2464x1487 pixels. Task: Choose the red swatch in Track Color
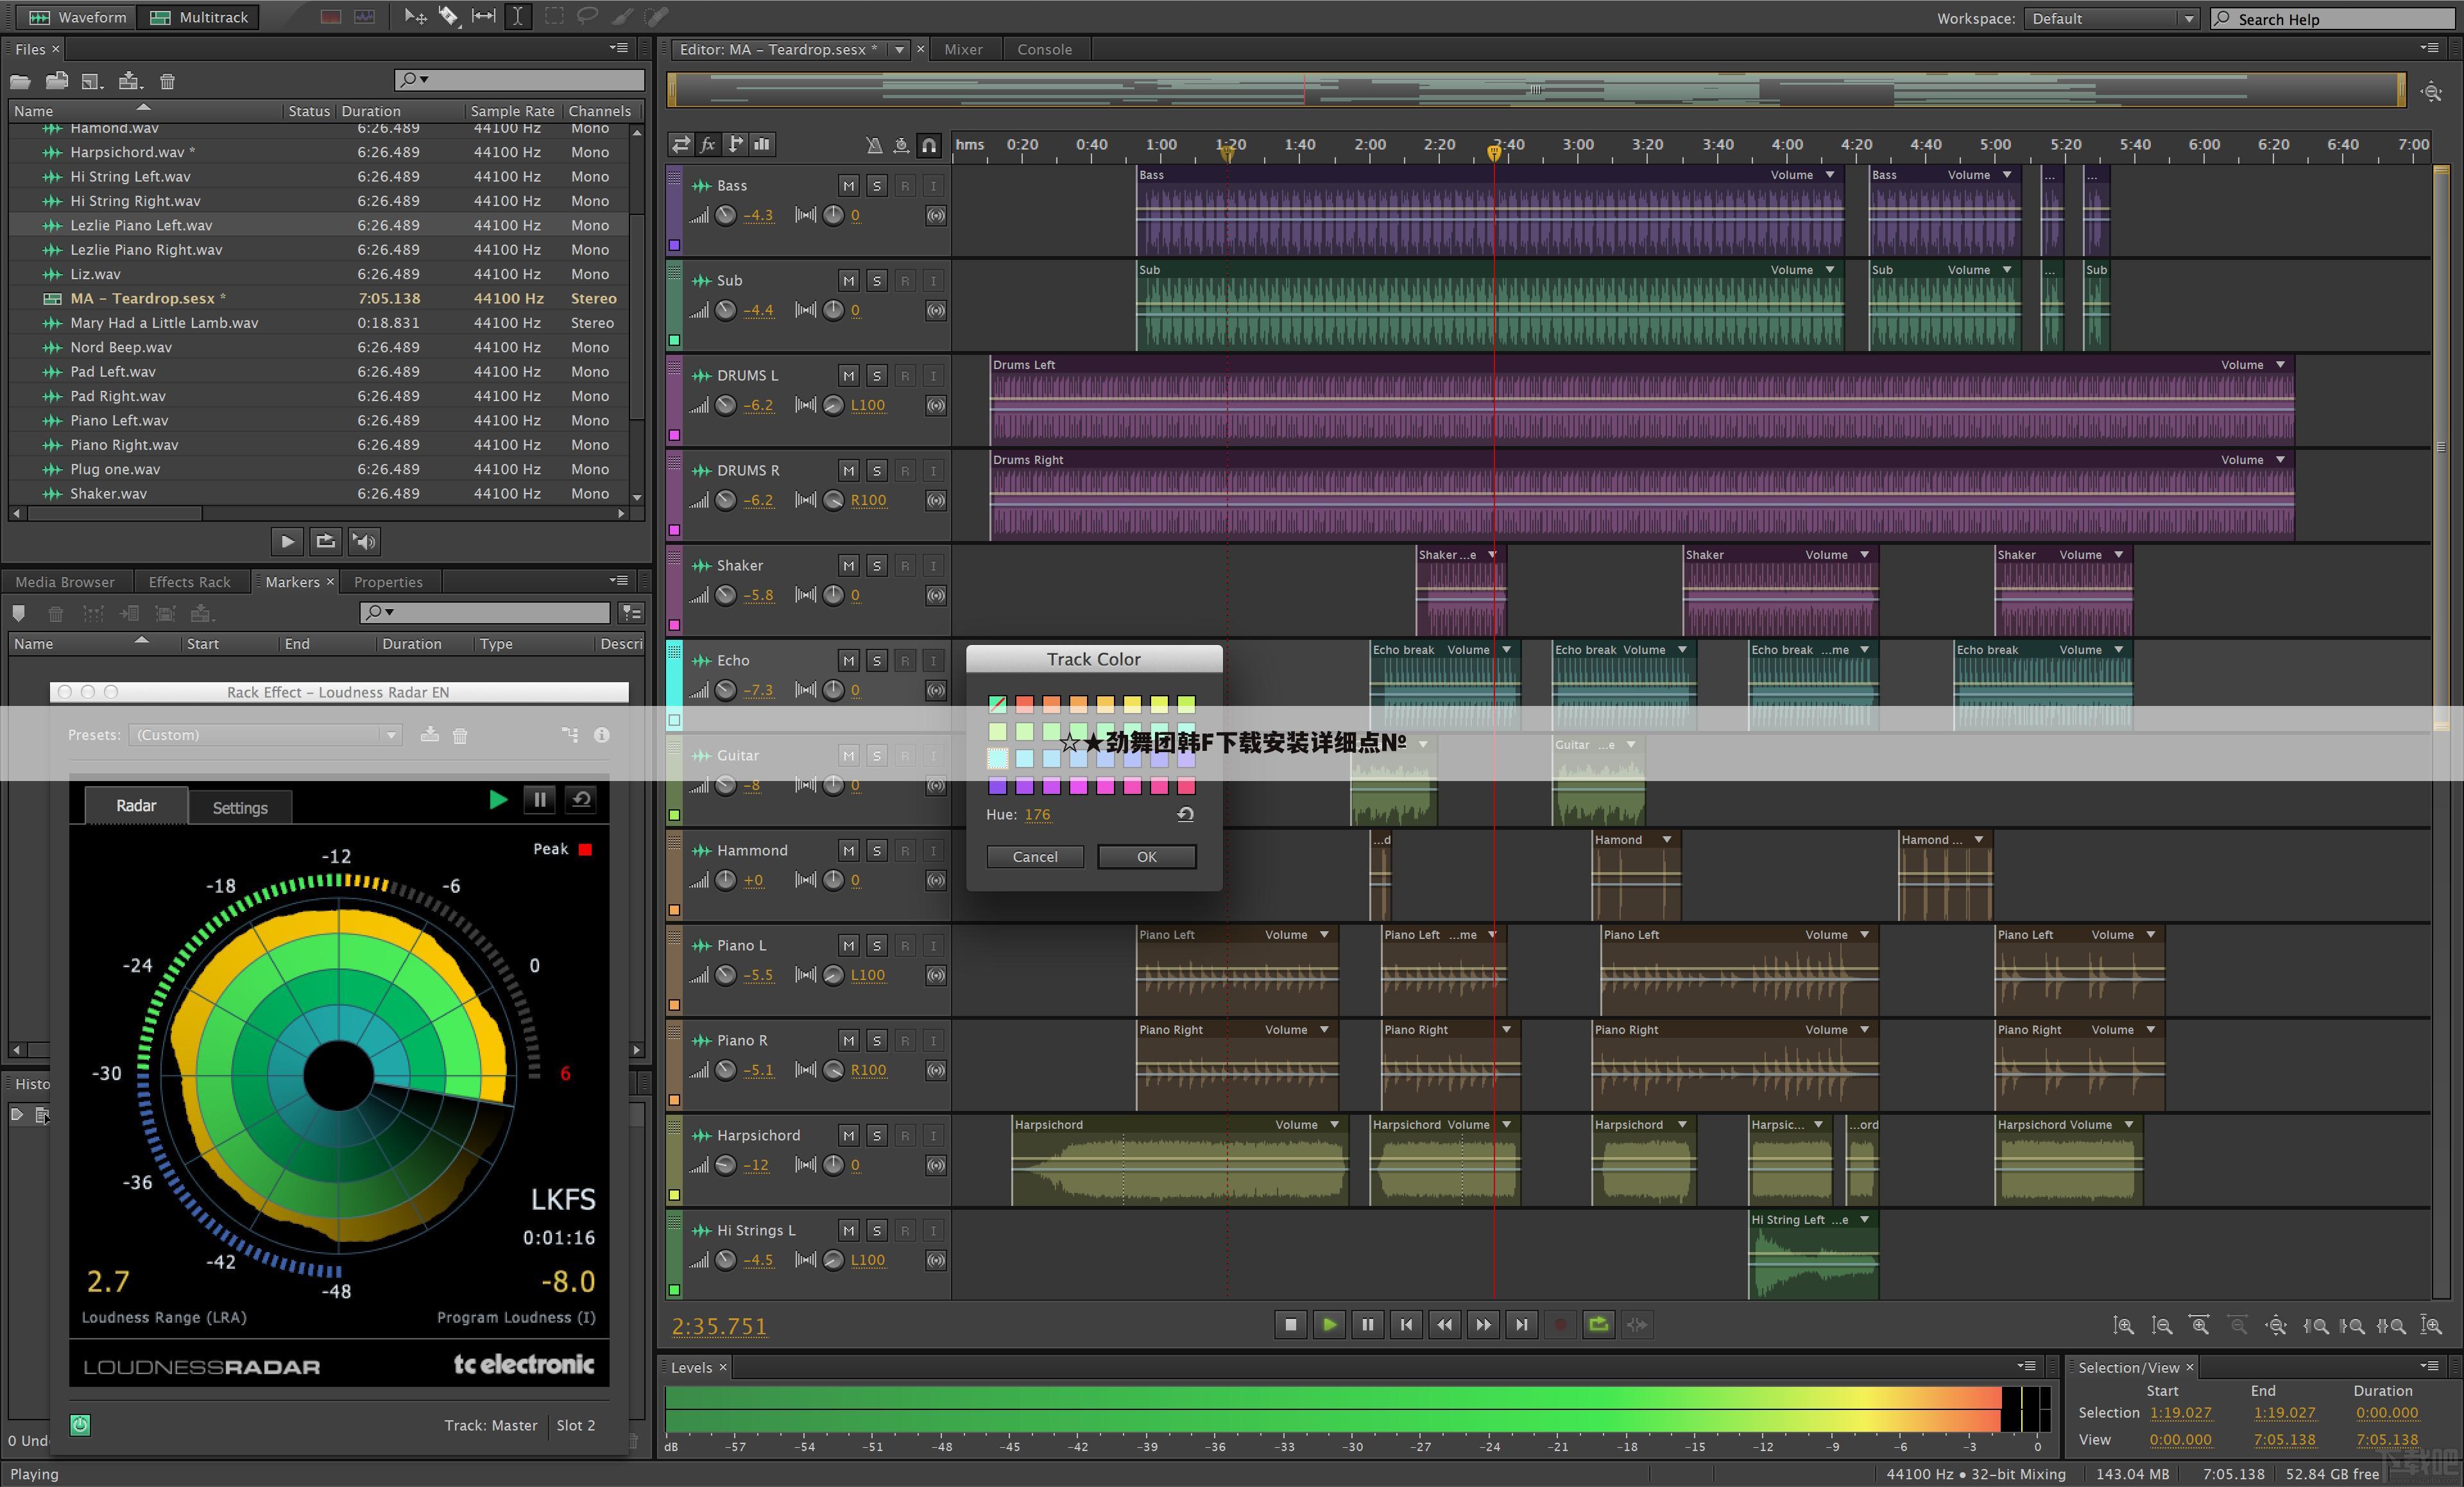click(x=1024, y=704)
